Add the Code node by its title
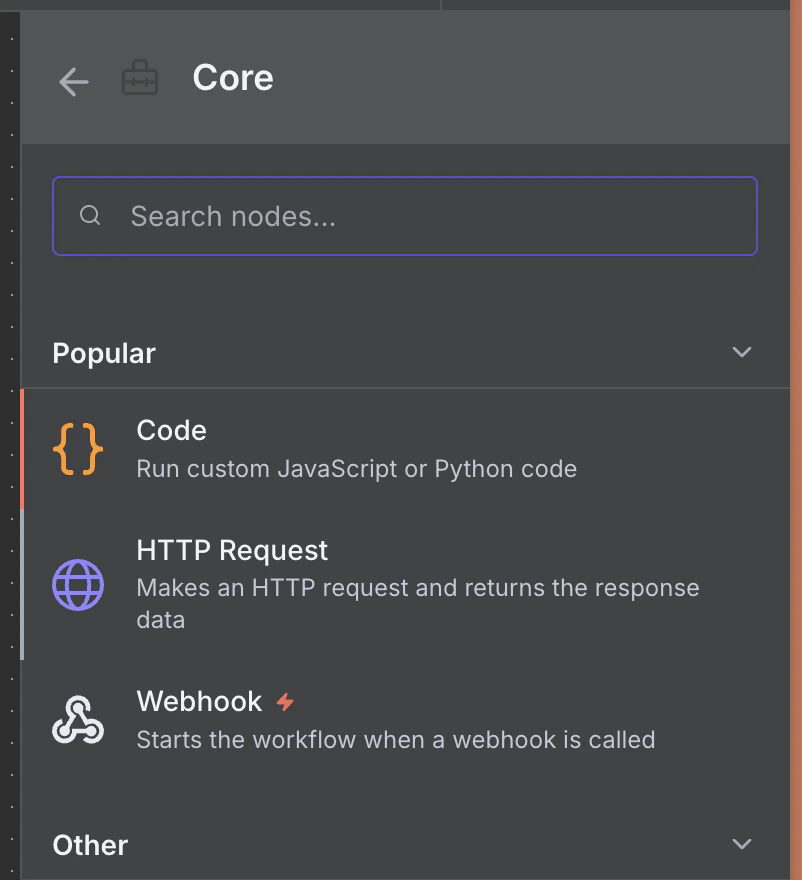Viewport: 802px width, 880px height. [x=171, y=431]
